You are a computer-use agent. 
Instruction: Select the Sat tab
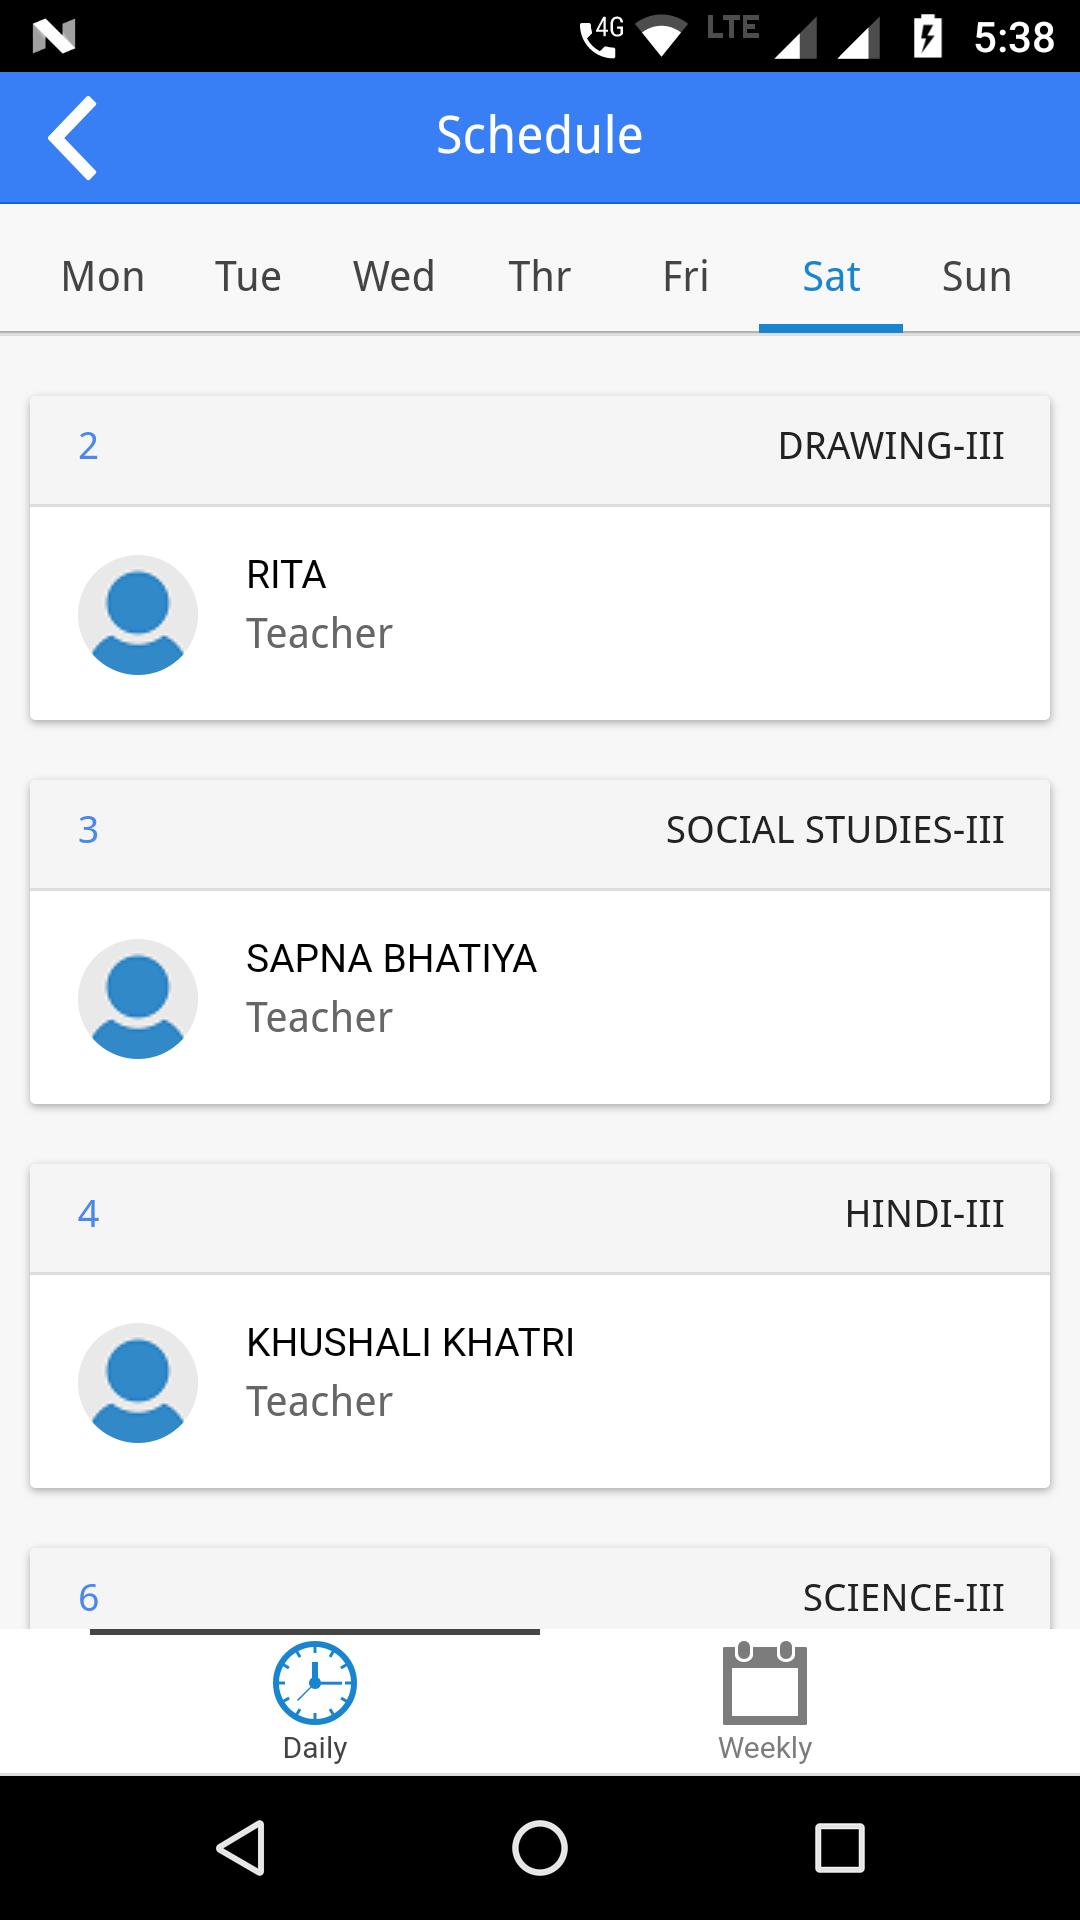[831, 276]
